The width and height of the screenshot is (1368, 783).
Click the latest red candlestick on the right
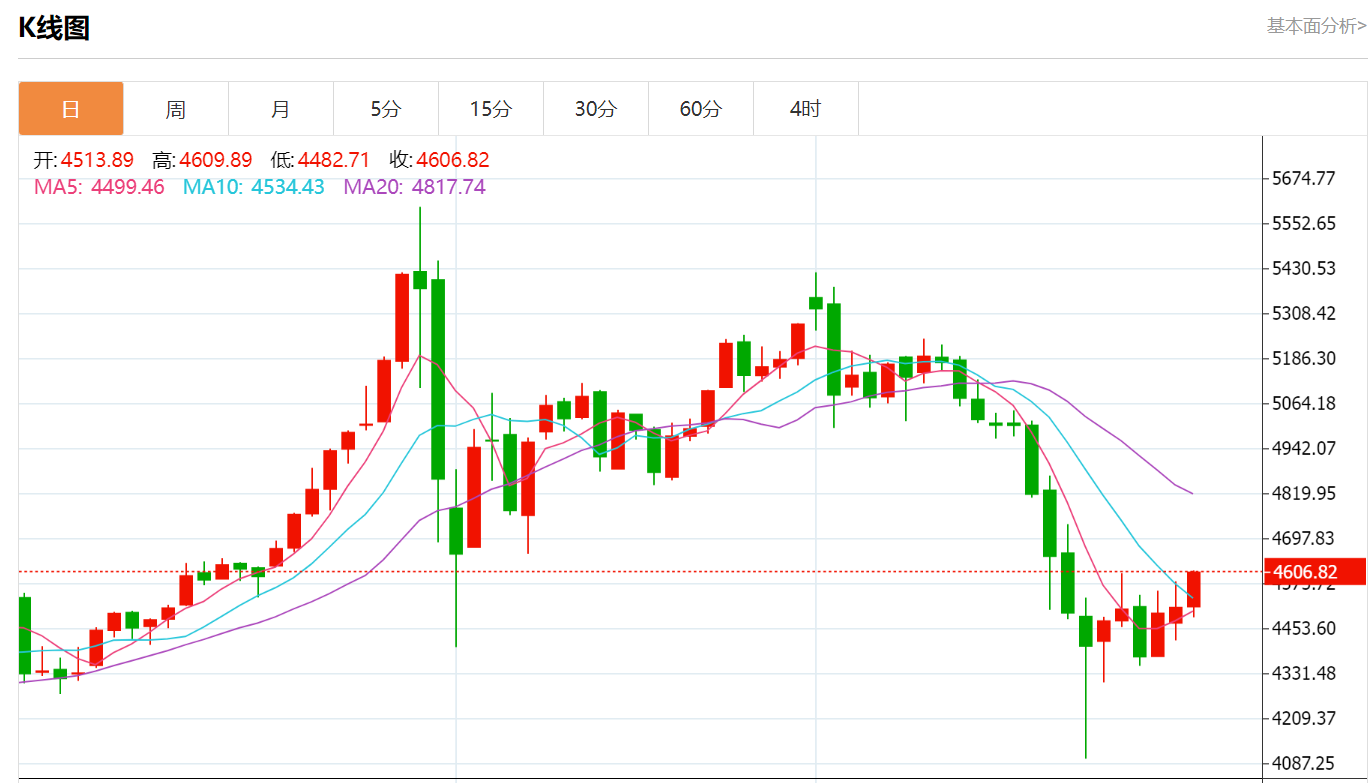click(x=1193, y=589)
